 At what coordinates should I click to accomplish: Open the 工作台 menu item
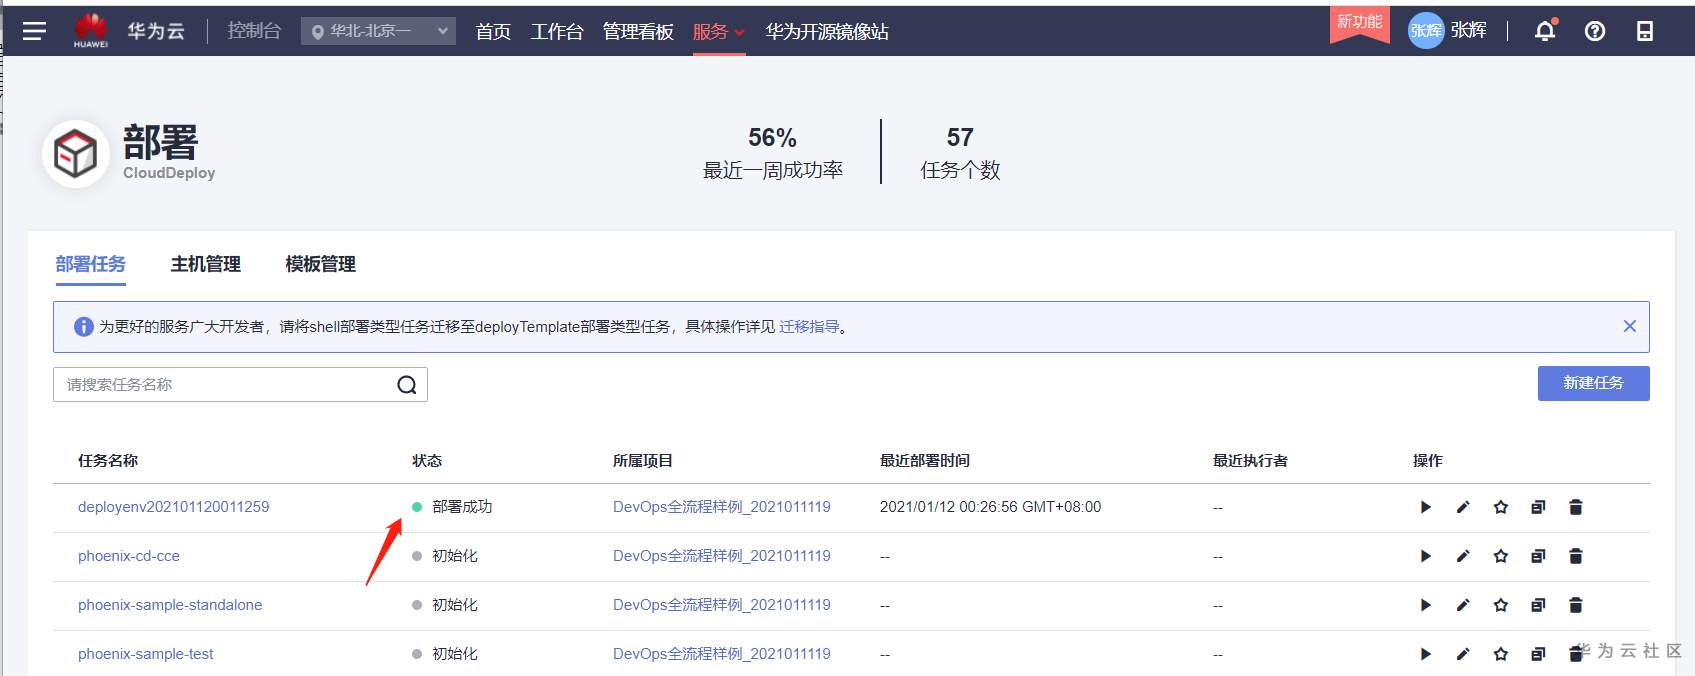tap(557, 31)
